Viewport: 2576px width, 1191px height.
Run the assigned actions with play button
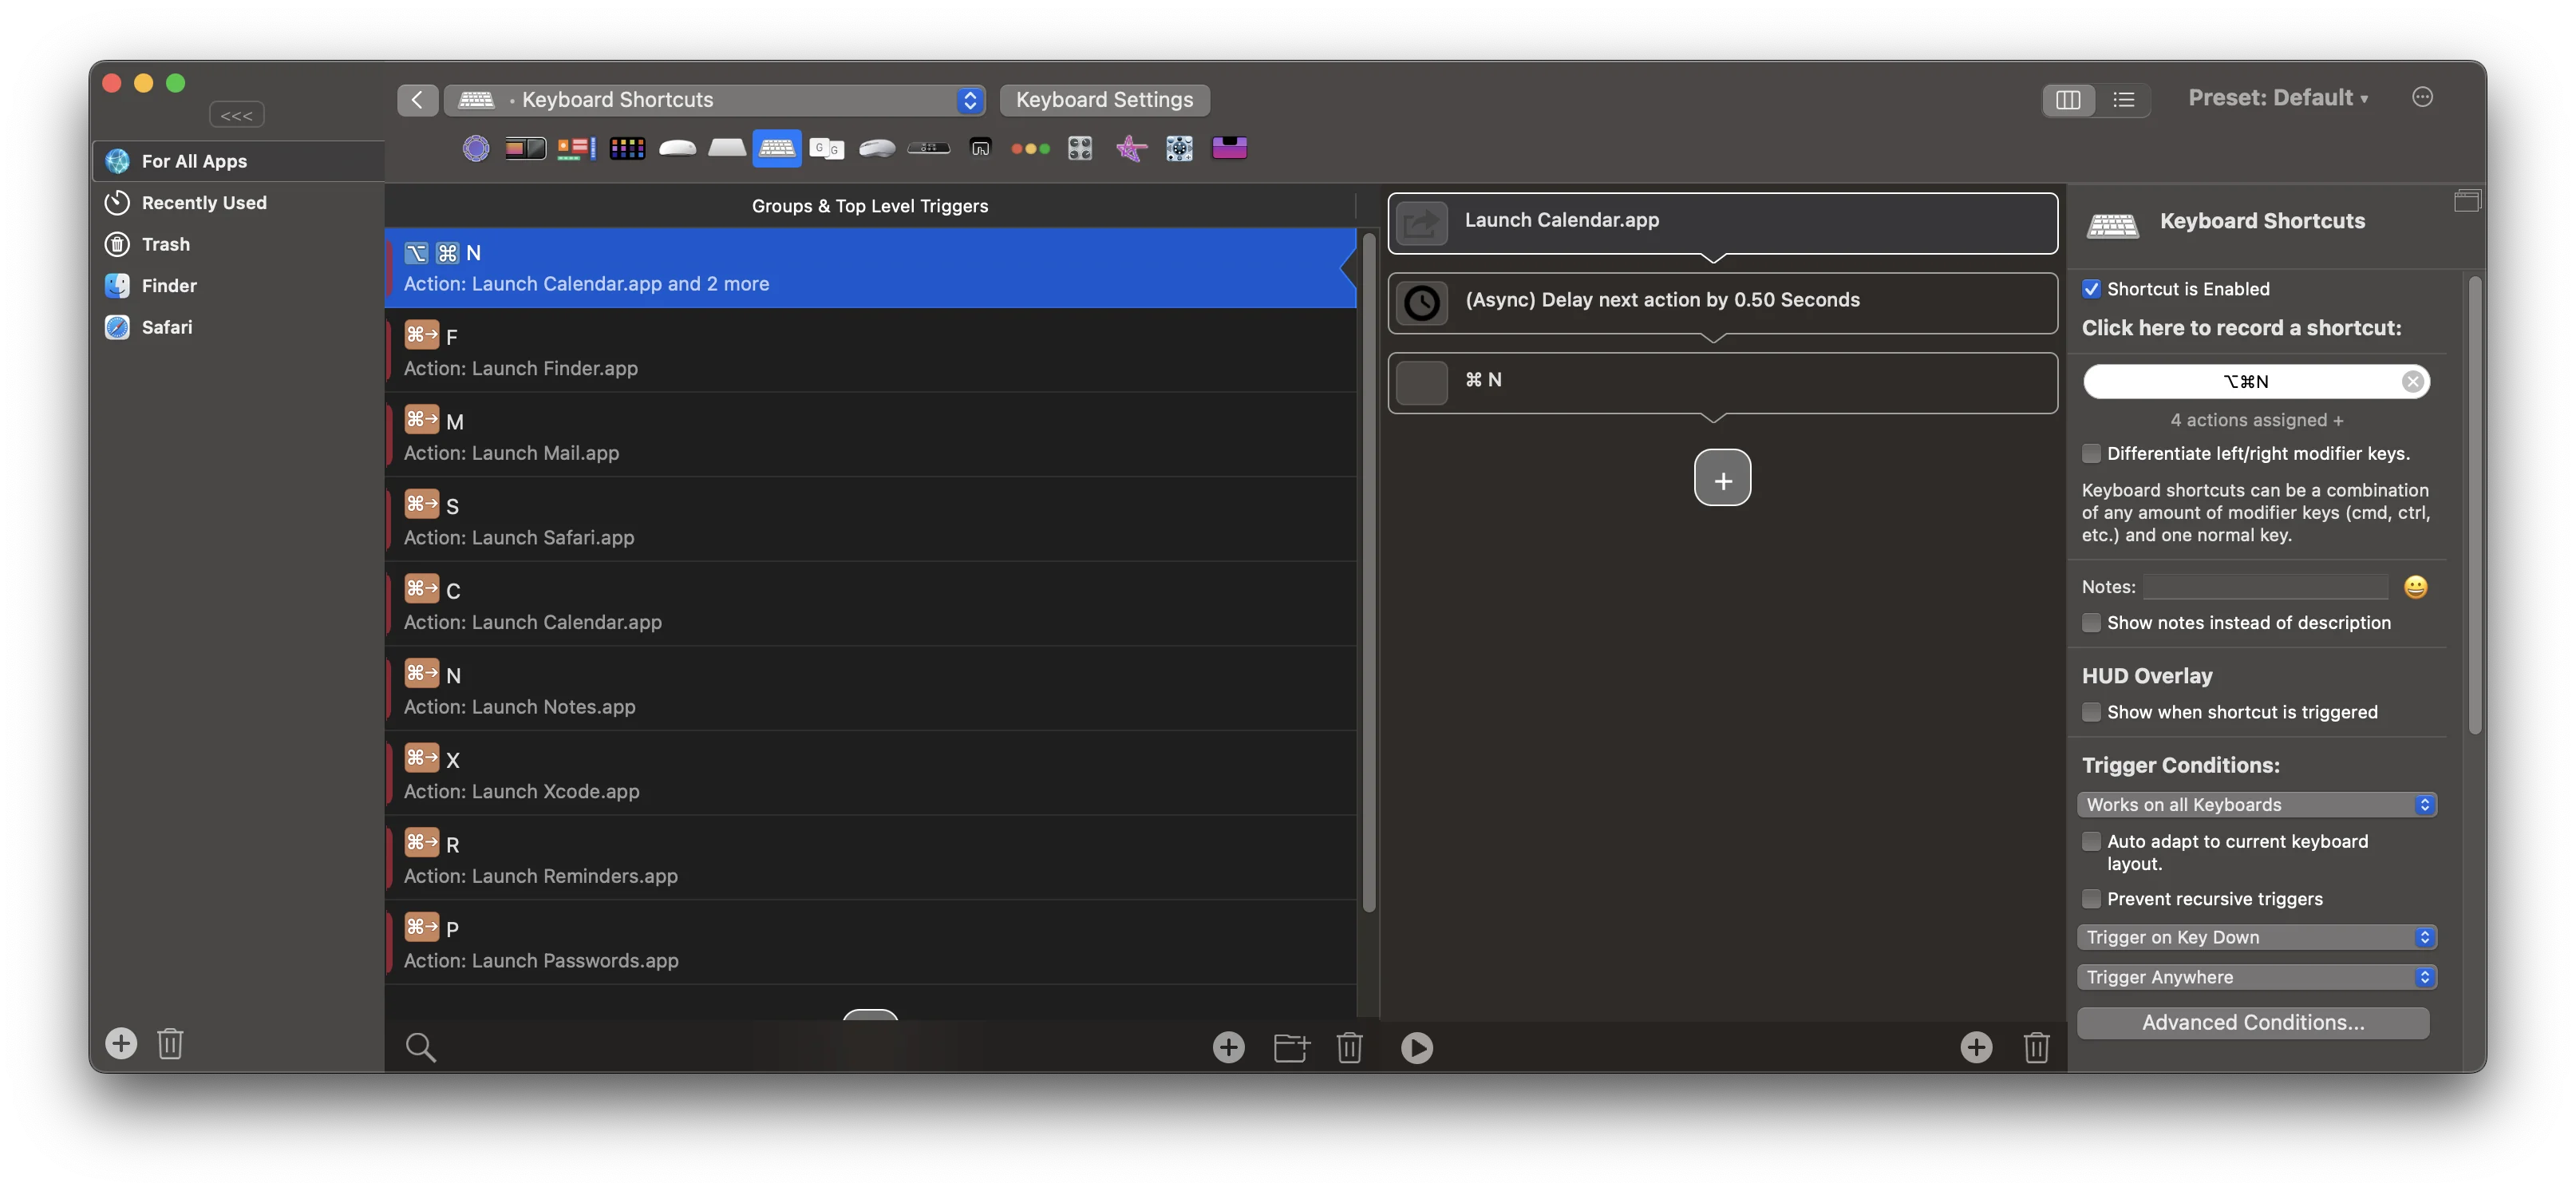click(1416, 1047)
